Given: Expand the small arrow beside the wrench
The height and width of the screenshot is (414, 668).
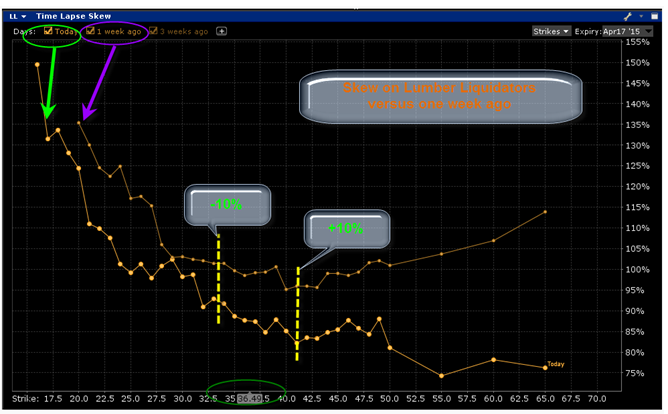Looking at the screenshot, I should (641, 17).
